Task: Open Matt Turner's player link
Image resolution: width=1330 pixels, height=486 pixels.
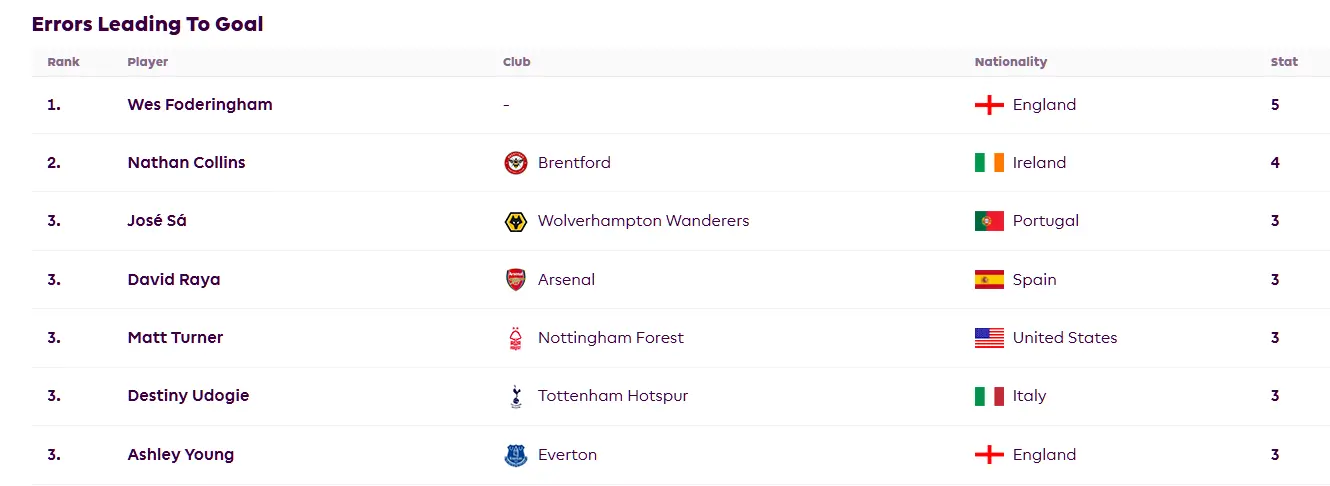Action: tap(175, 338)
